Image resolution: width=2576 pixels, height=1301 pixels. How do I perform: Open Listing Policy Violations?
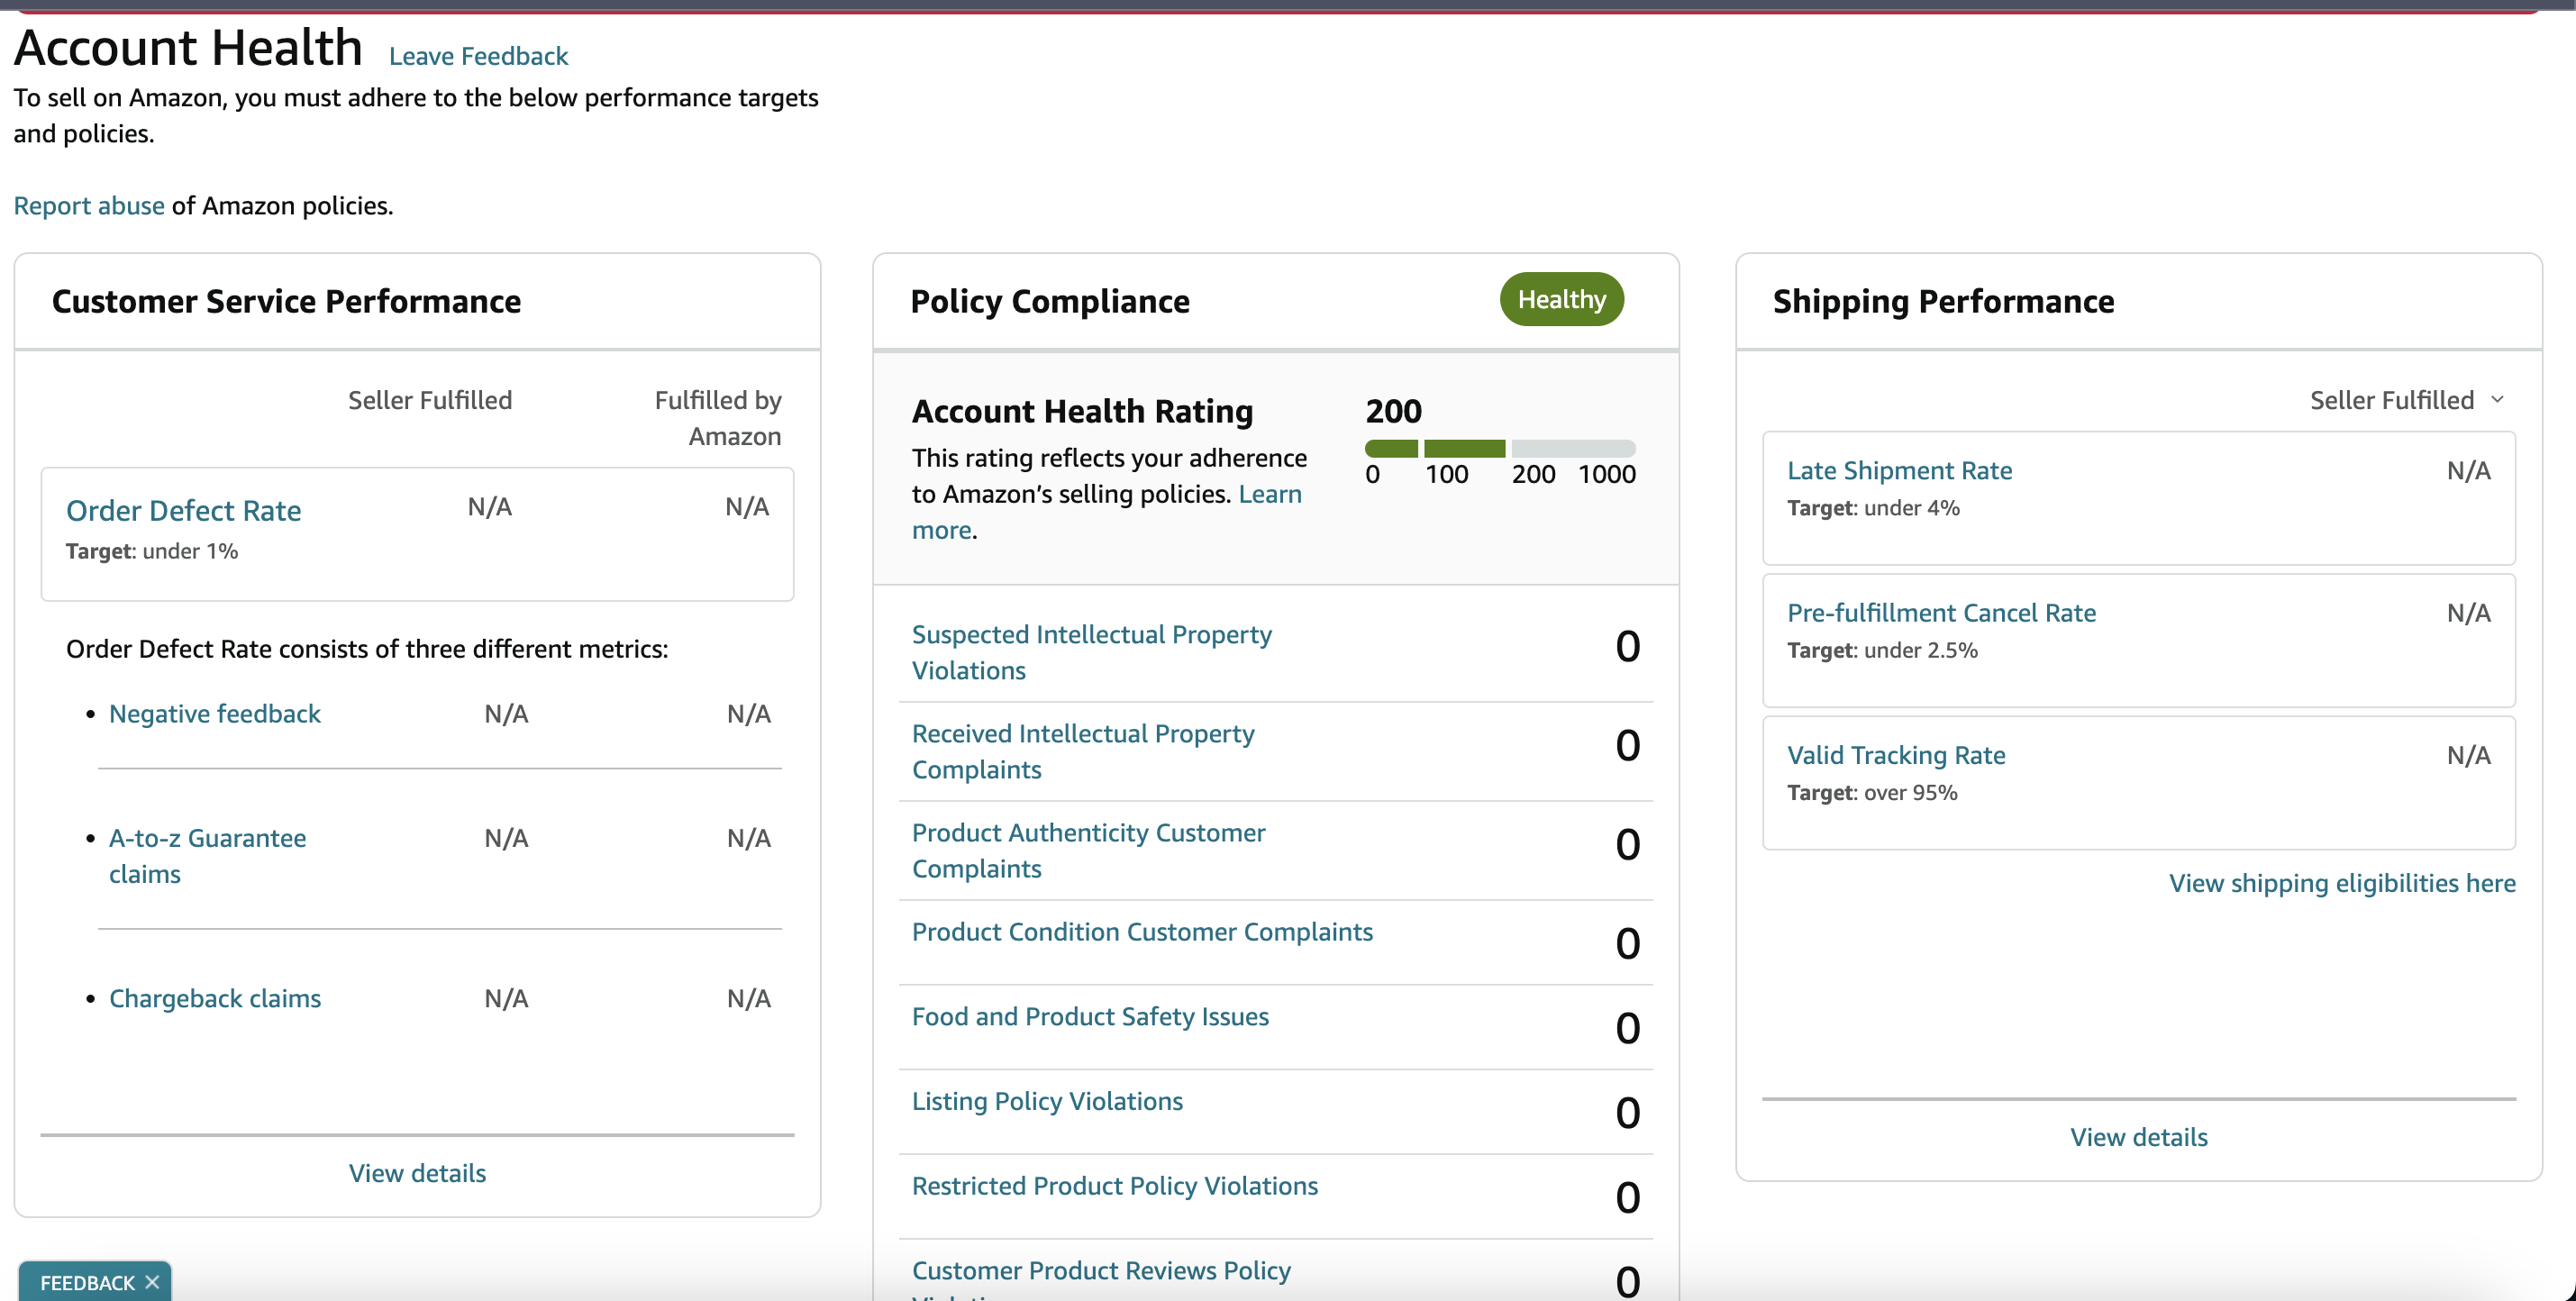click(x=1047, y=1100)
